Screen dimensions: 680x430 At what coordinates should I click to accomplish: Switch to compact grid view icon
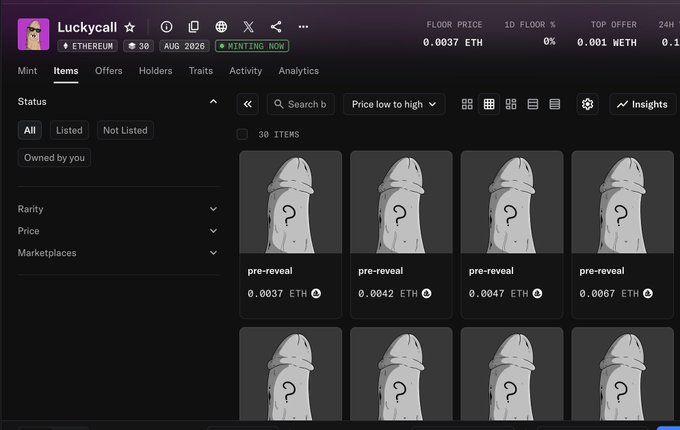[x=489, y=104]
